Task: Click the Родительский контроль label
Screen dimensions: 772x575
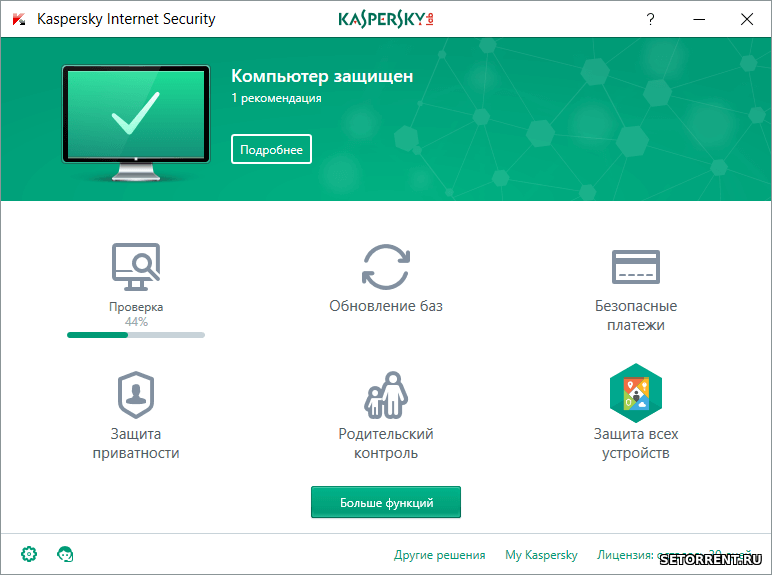Action: coord(386,443)
